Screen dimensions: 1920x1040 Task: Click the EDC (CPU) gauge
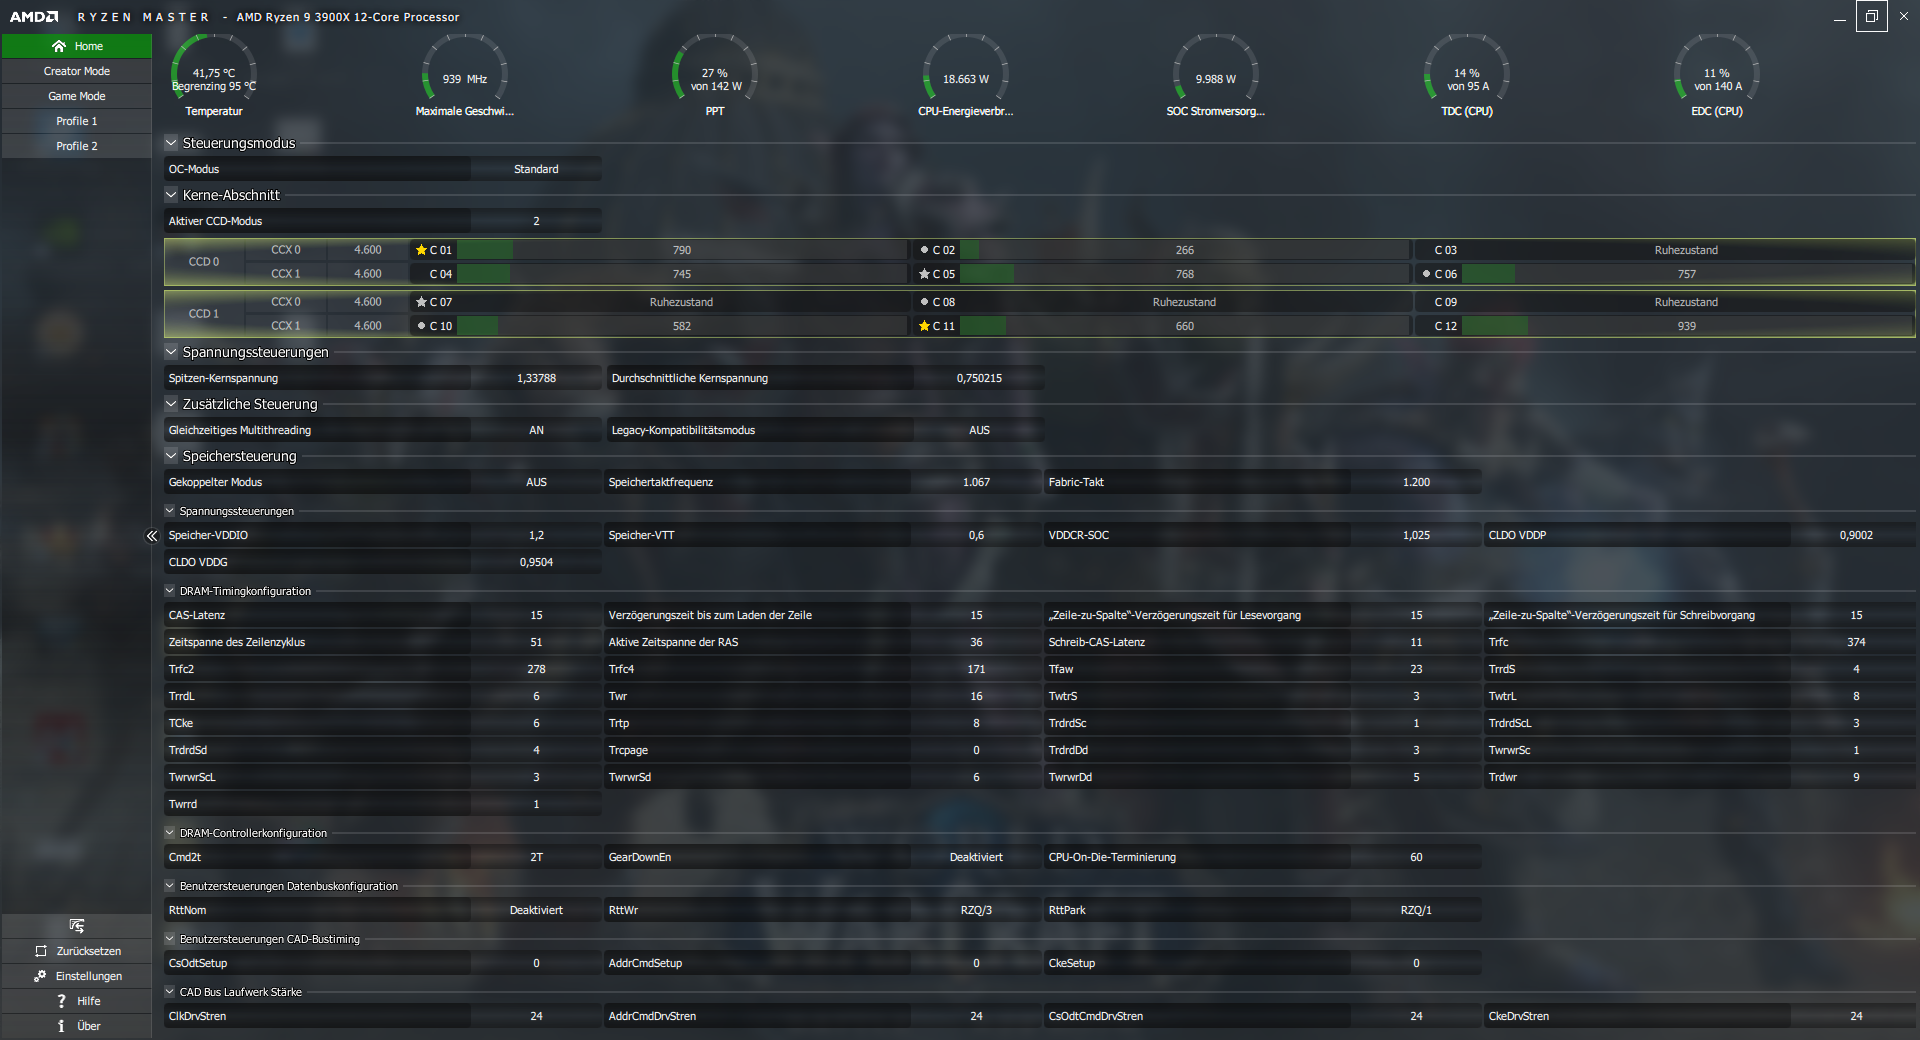1717,76
